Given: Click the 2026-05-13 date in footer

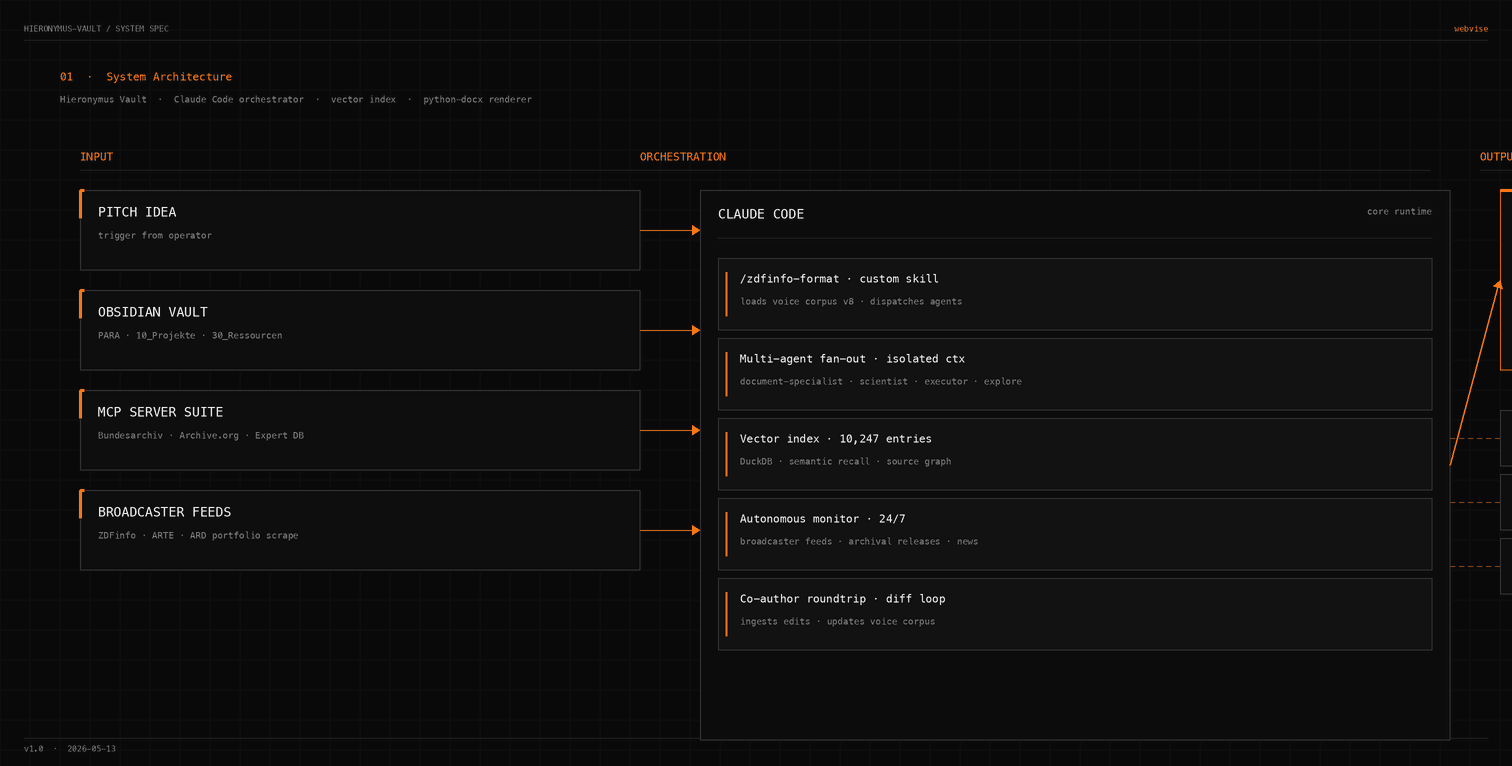Looking at the screenshot, I should 92,749.
